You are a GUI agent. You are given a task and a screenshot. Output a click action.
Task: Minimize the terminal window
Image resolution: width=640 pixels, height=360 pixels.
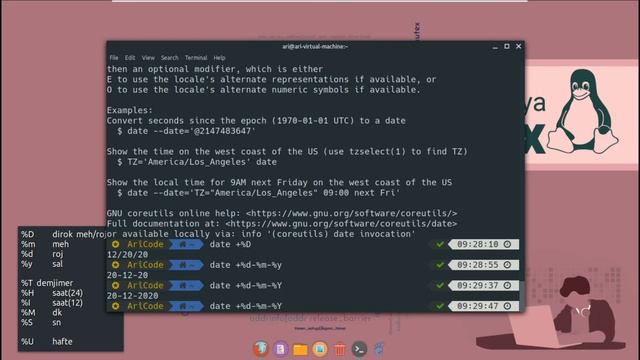coord(495,47)
